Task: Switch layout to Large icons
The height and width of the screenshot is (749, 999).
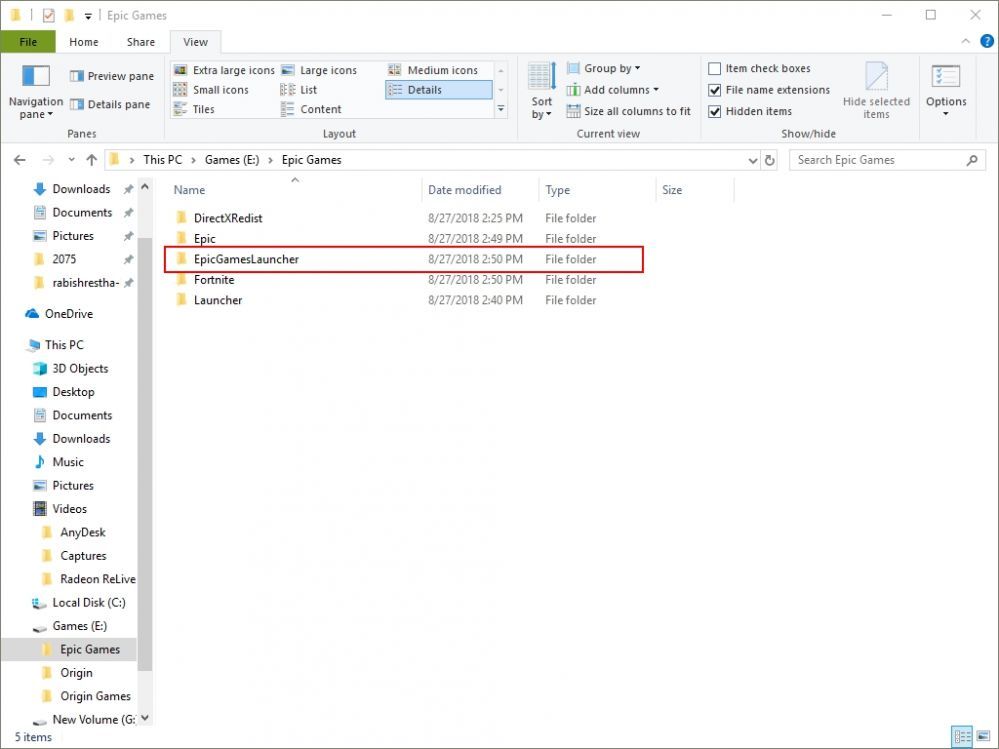Action: [319, 70]
